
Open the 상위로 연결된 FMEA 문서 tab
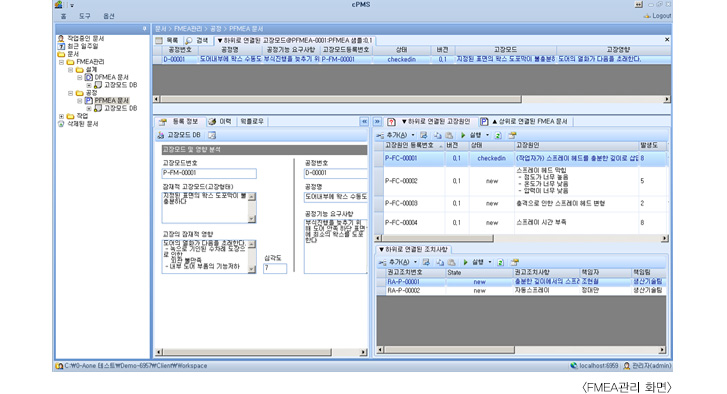point(525,121)
